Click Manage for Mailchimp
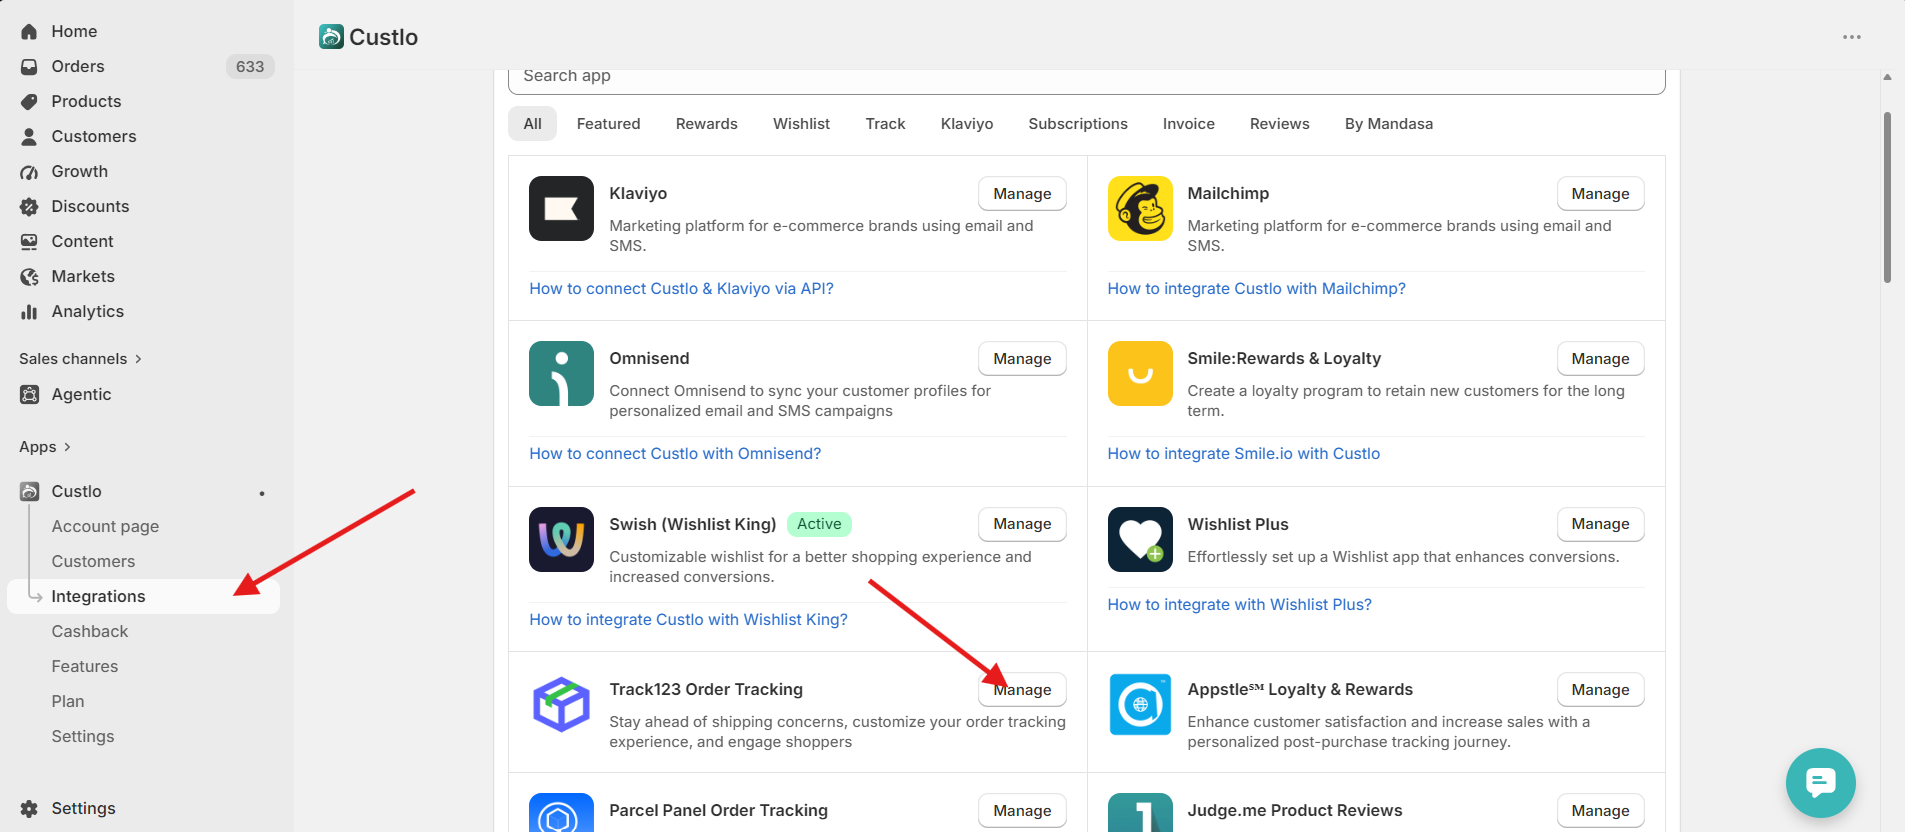Screen dimensions: 1905x832 click(x=1600, y=194)
